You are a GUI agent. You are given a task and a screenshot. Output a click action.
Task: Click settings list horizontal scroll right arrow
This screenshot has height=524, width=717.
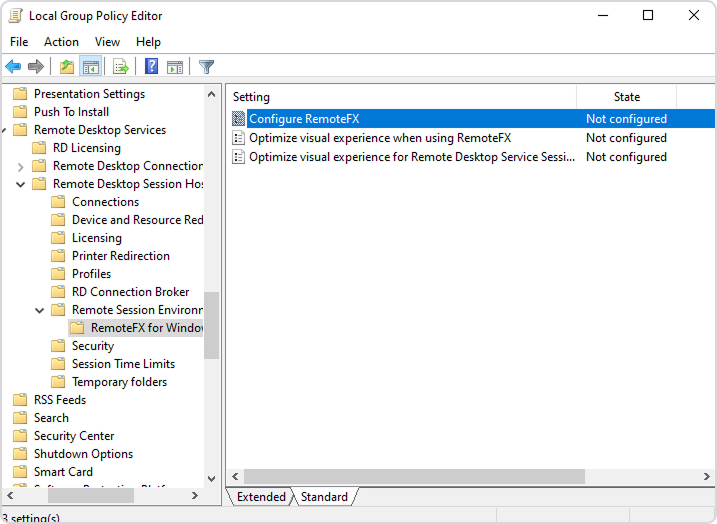coord(707,476)
